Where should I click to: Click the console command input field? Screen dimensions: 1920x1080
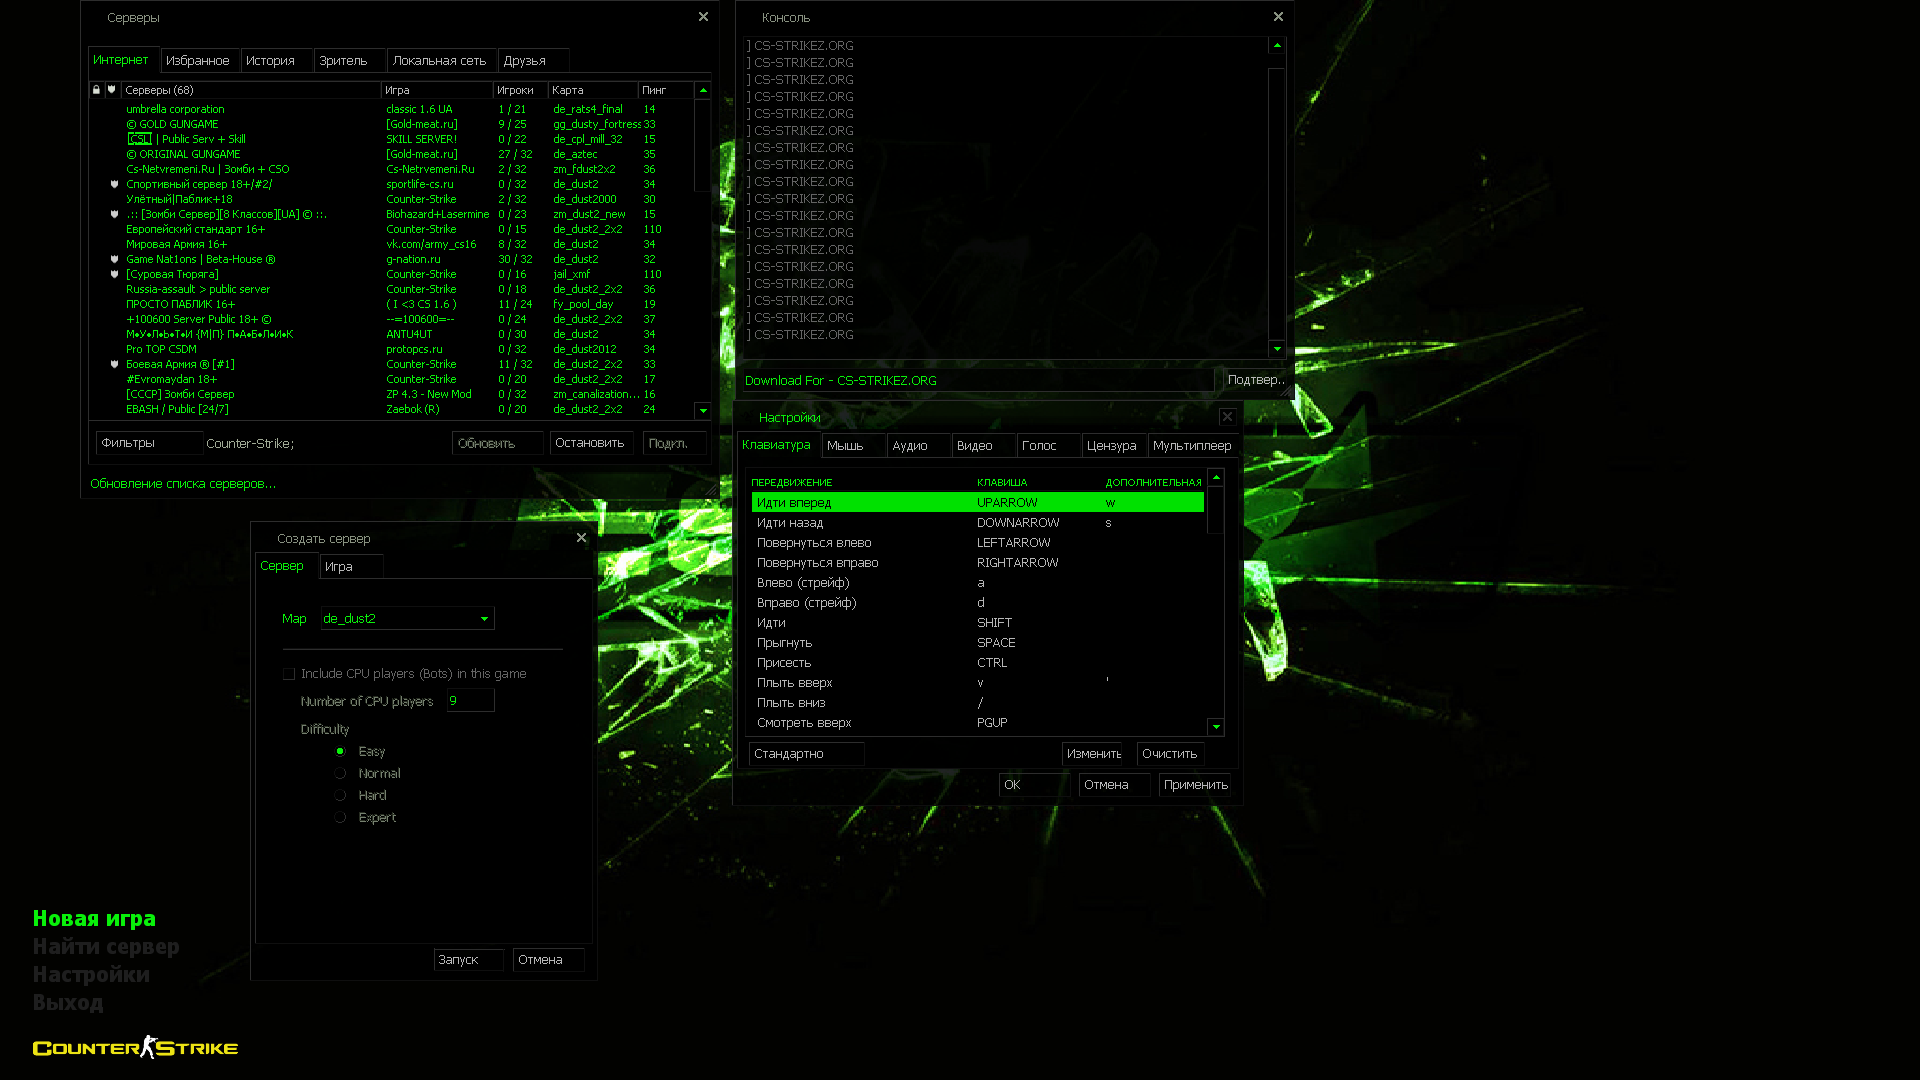tap(978, 380)
